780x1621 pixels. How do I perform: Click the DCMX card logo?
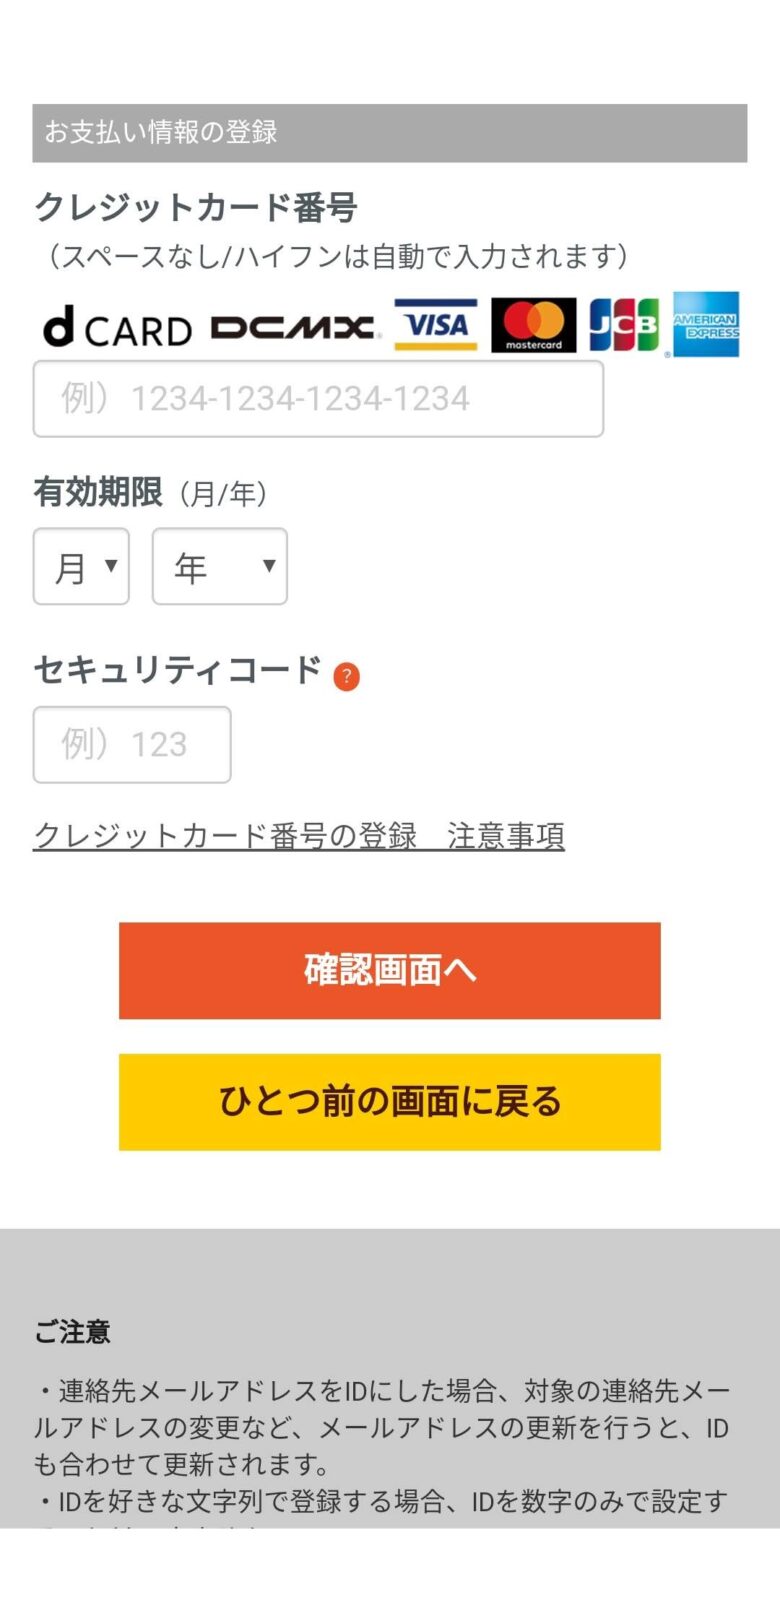point(294,327)
